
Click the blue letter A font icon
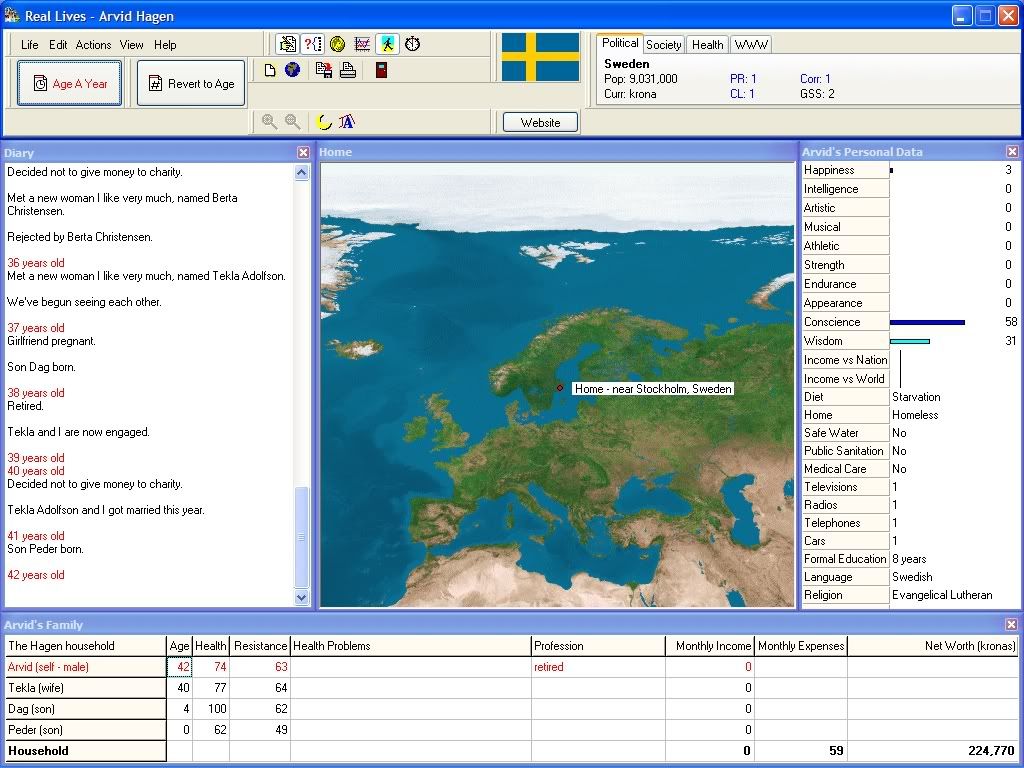tap(347, 121)
